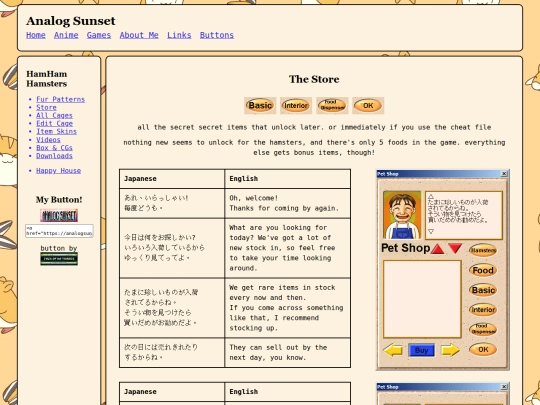Screen dimensions: 540x405
Task: Open the Box & CGs link
Action: pyautogui.click(x=54, y=148)
